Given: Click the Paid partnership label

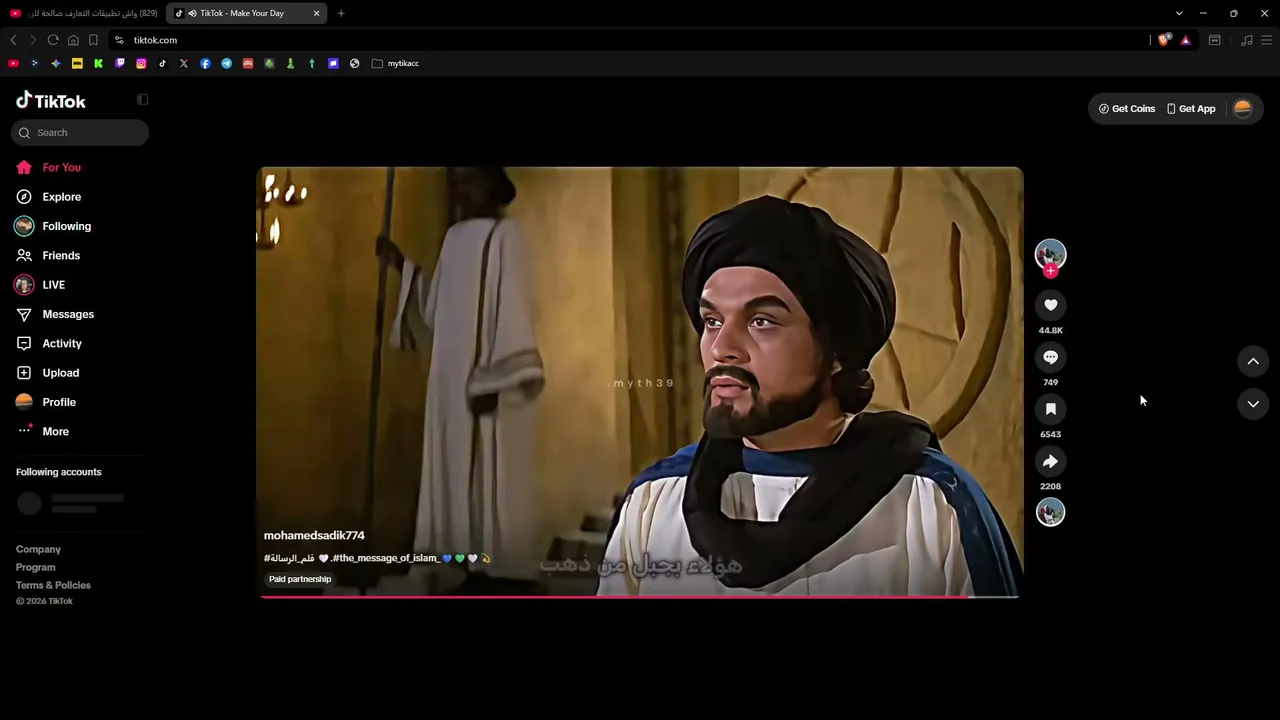Looking at the screenshot, I should click(x=300, y=579).
